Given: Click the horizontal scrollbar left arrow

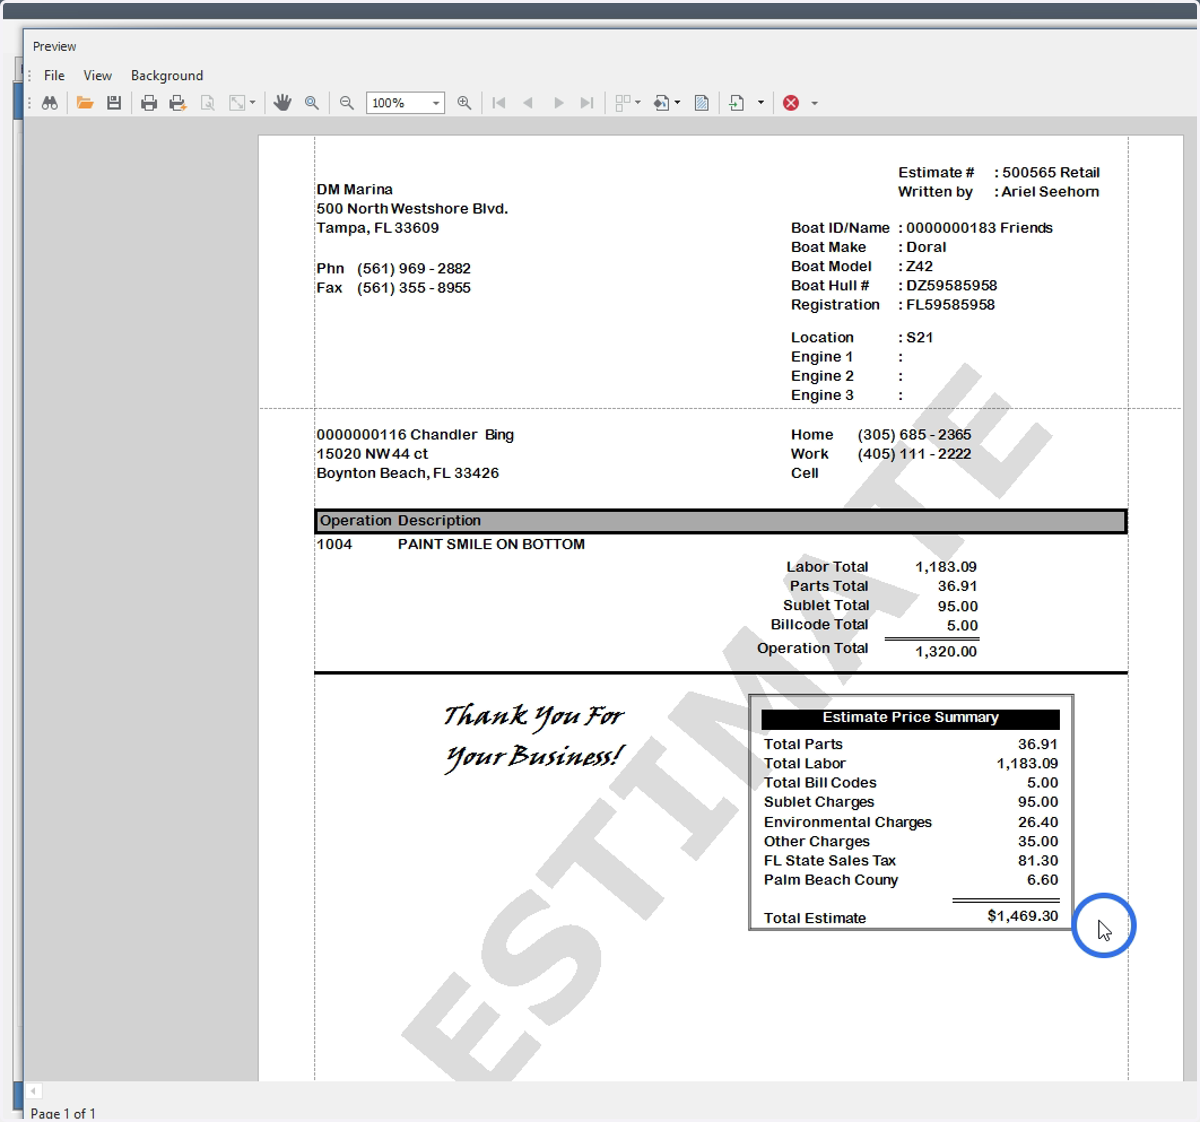Looking at the screenshot, I should [34, 1091].
